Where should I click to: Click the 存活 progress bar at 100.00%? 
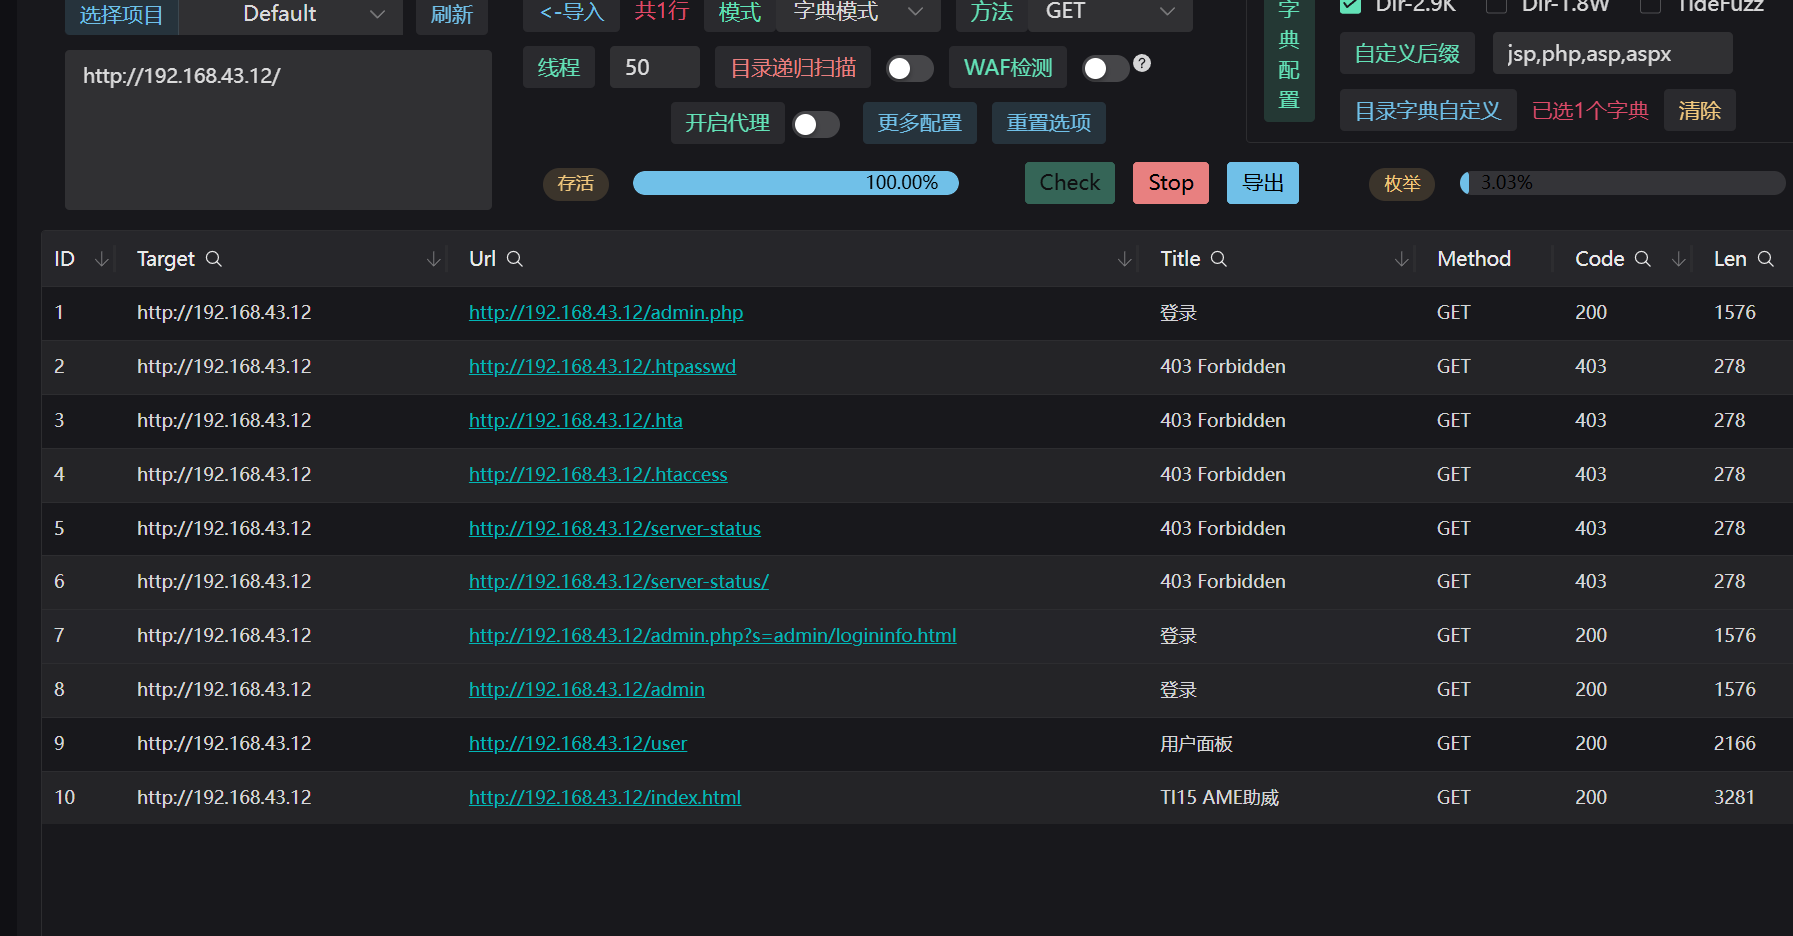click(796, 183)
